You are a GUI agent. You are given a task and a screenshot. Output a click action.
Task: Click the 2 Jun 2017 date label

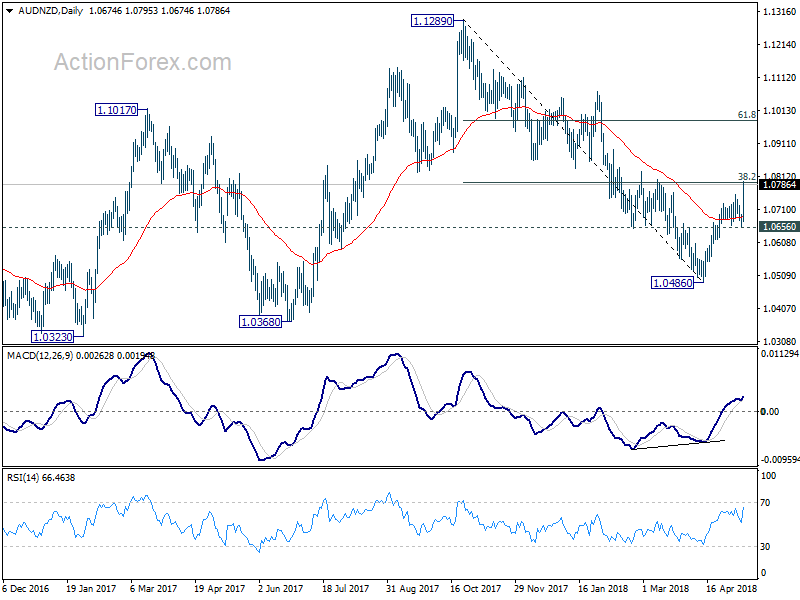pos(280,589)
